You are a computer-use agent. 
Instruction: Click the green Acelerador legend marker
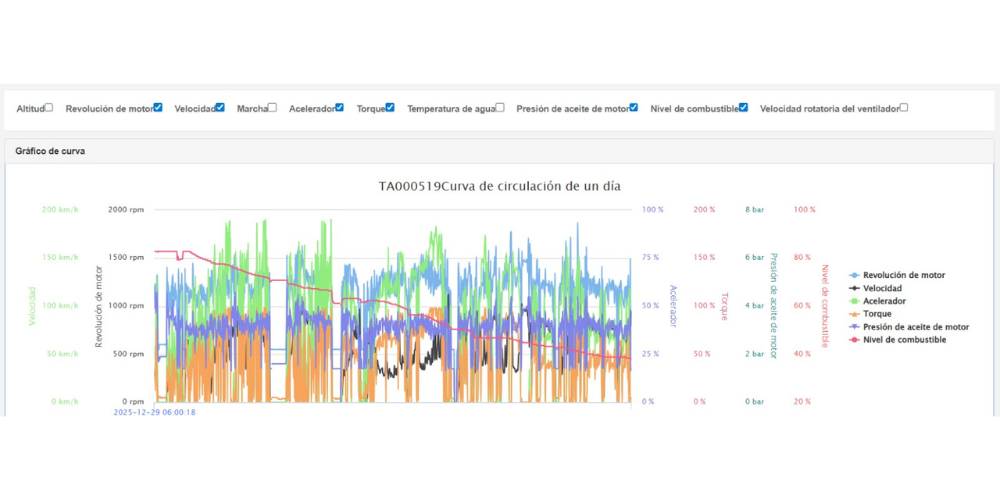(853, 301)
